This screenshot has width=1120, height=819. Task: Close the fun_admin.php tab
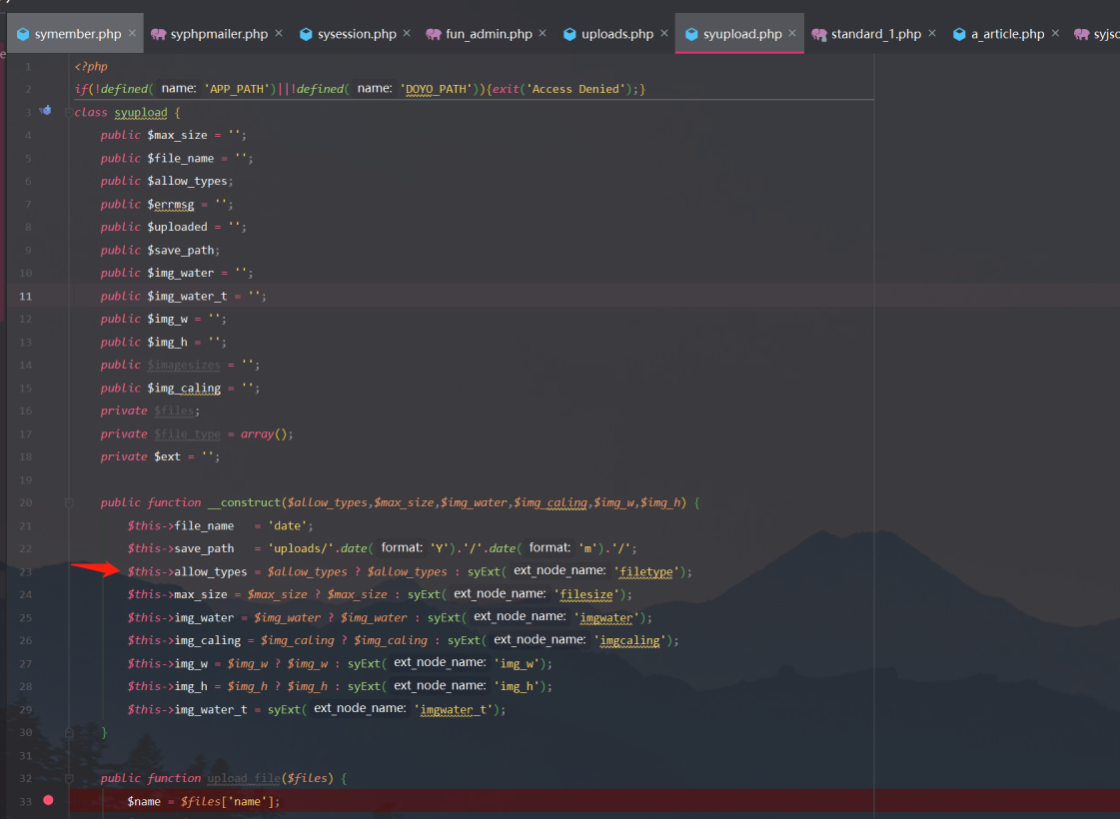tap(543, 34)
